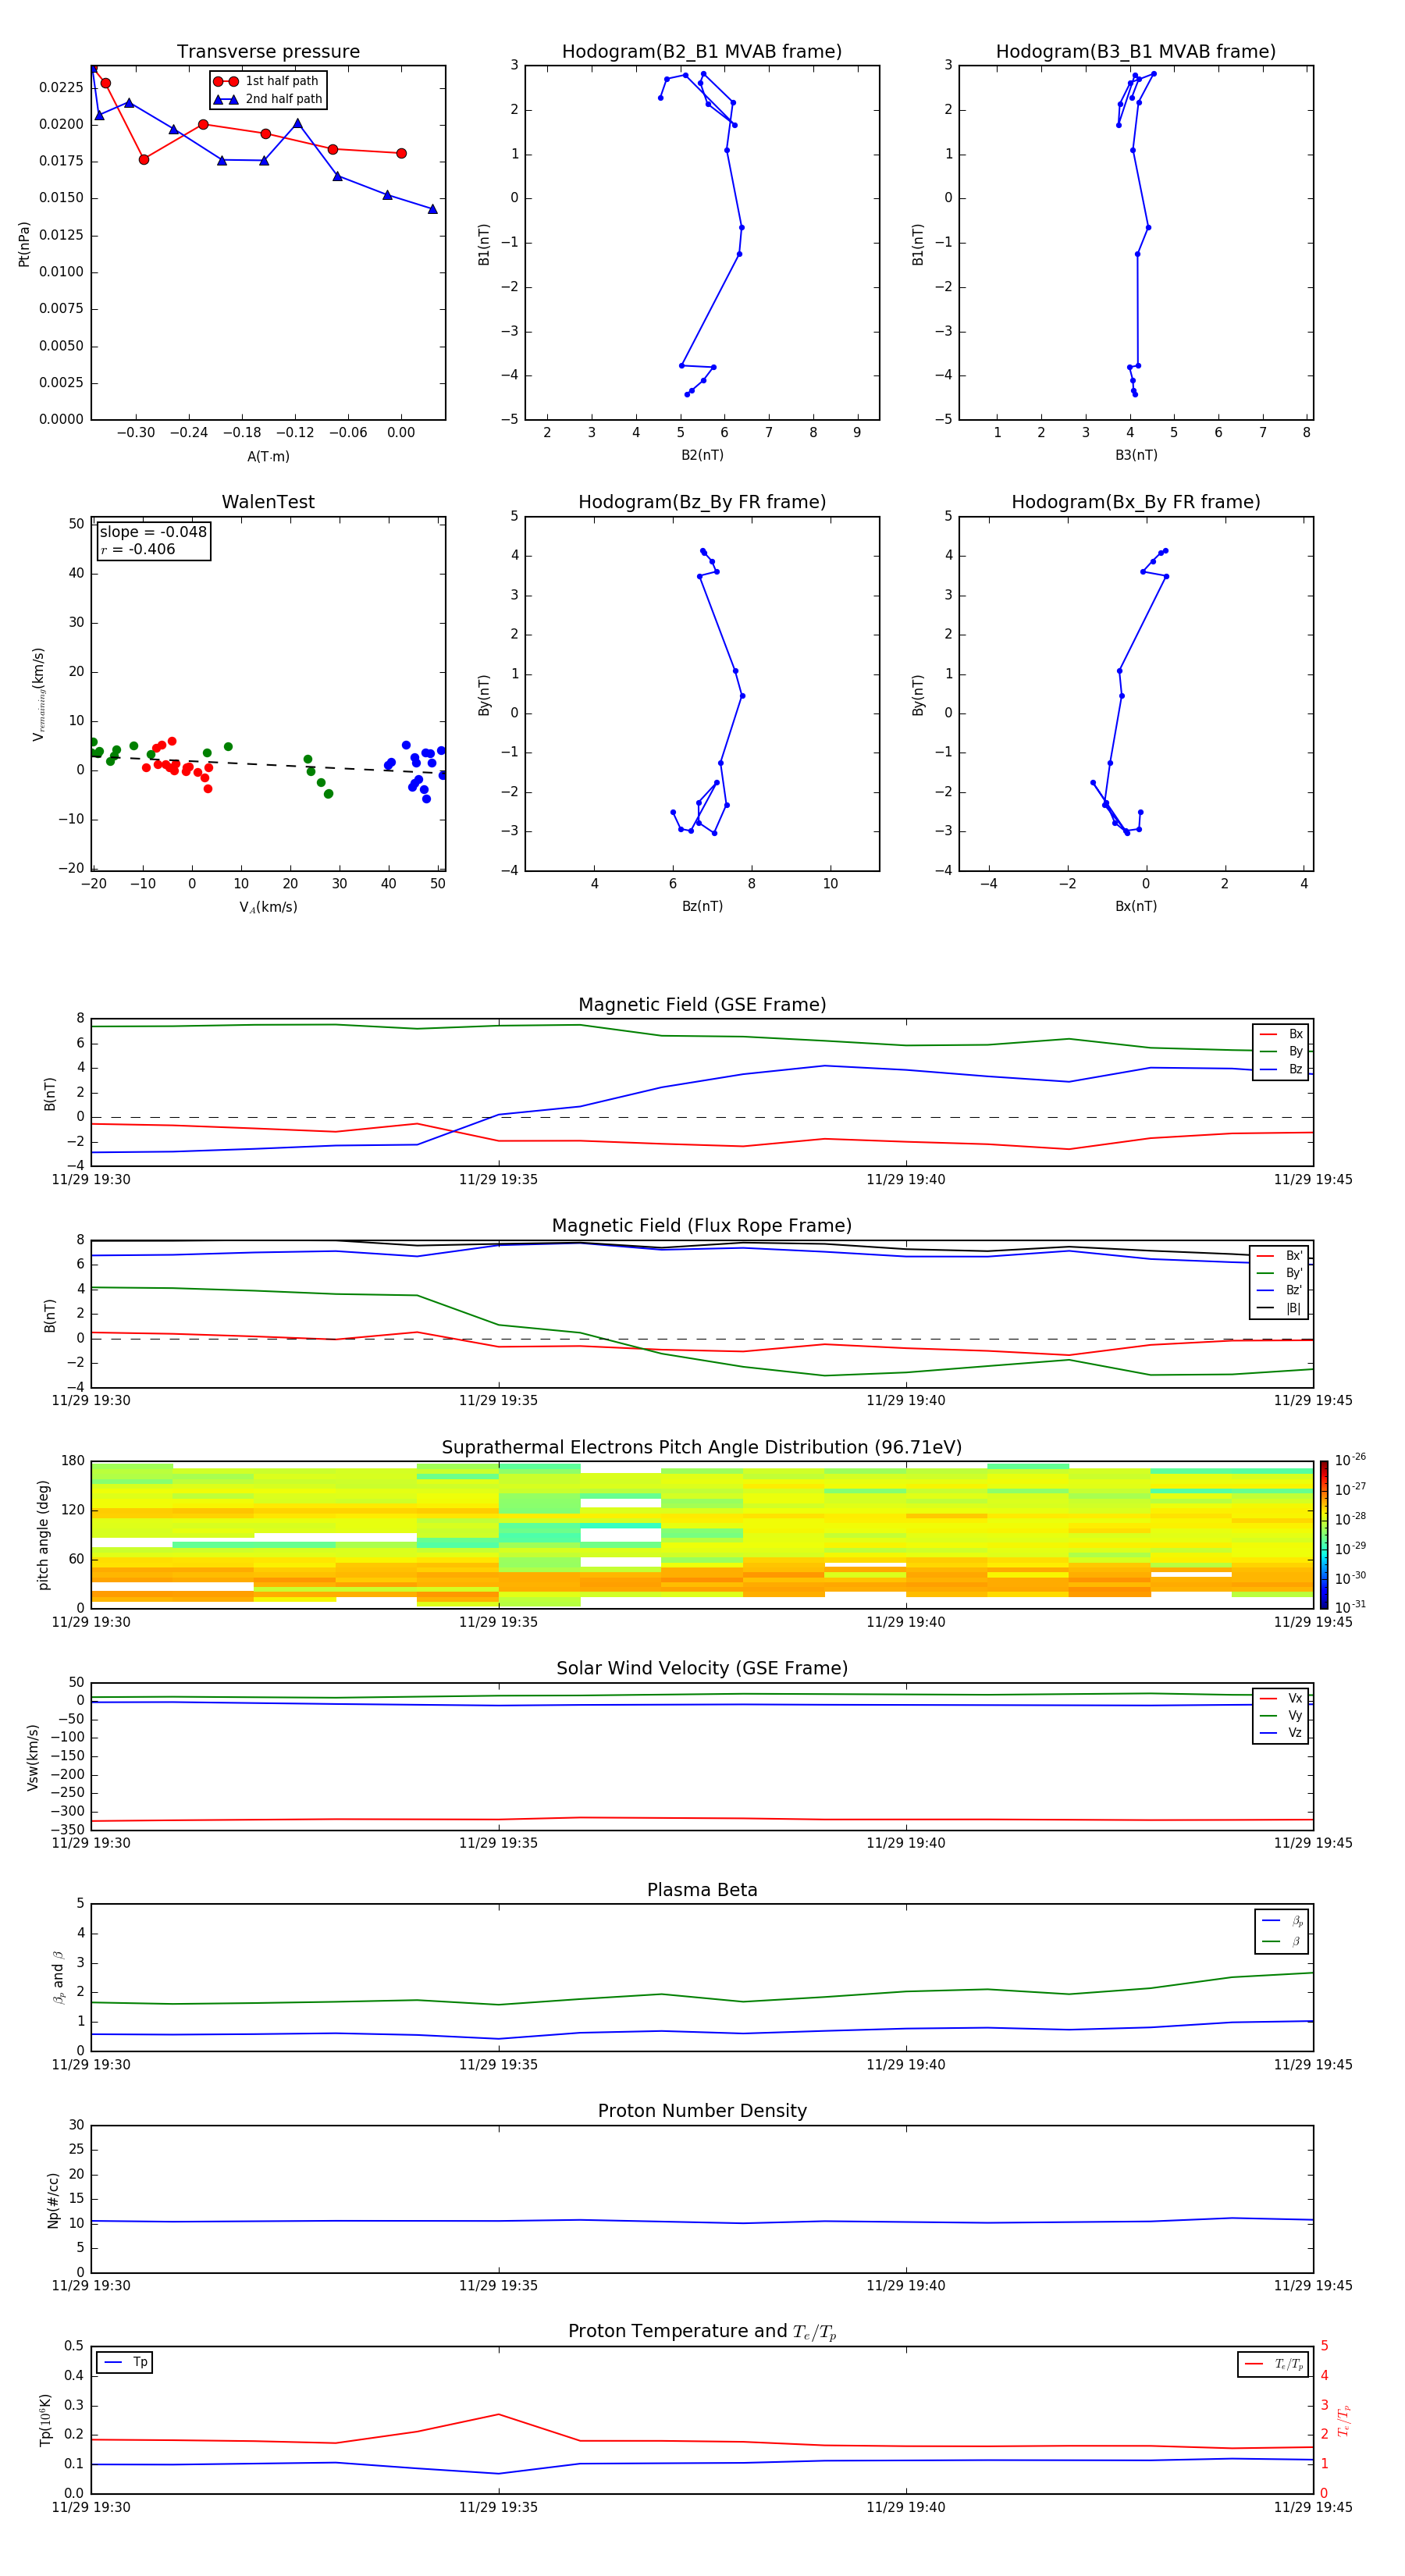This screenshot has height=2576, width=1405.
Task: Click the 'Proton Number Density' title
Action: pos(702,2111)
